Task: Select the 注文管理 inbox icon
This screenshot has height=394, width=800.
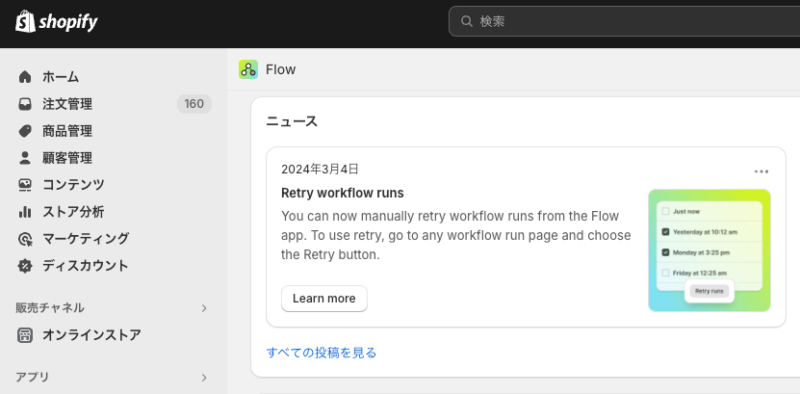Action: coord(24,104)
